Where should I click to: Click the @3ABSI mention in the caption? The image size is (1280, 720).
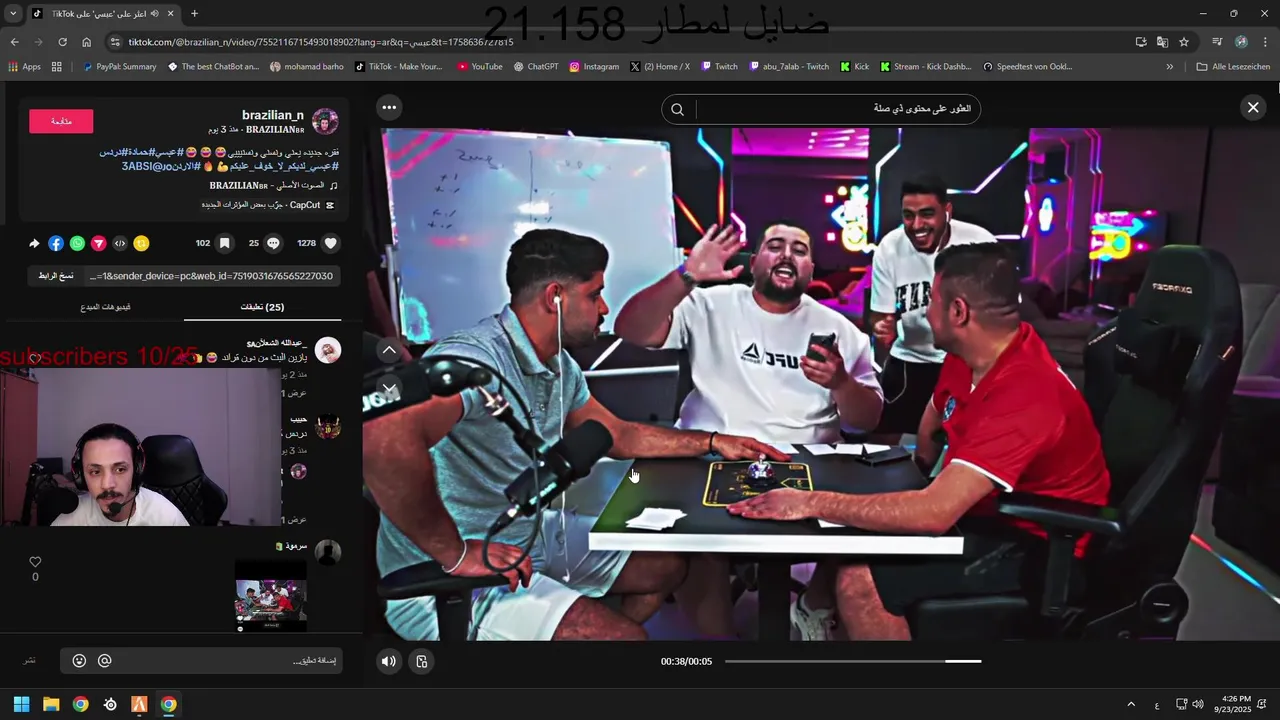148,166
